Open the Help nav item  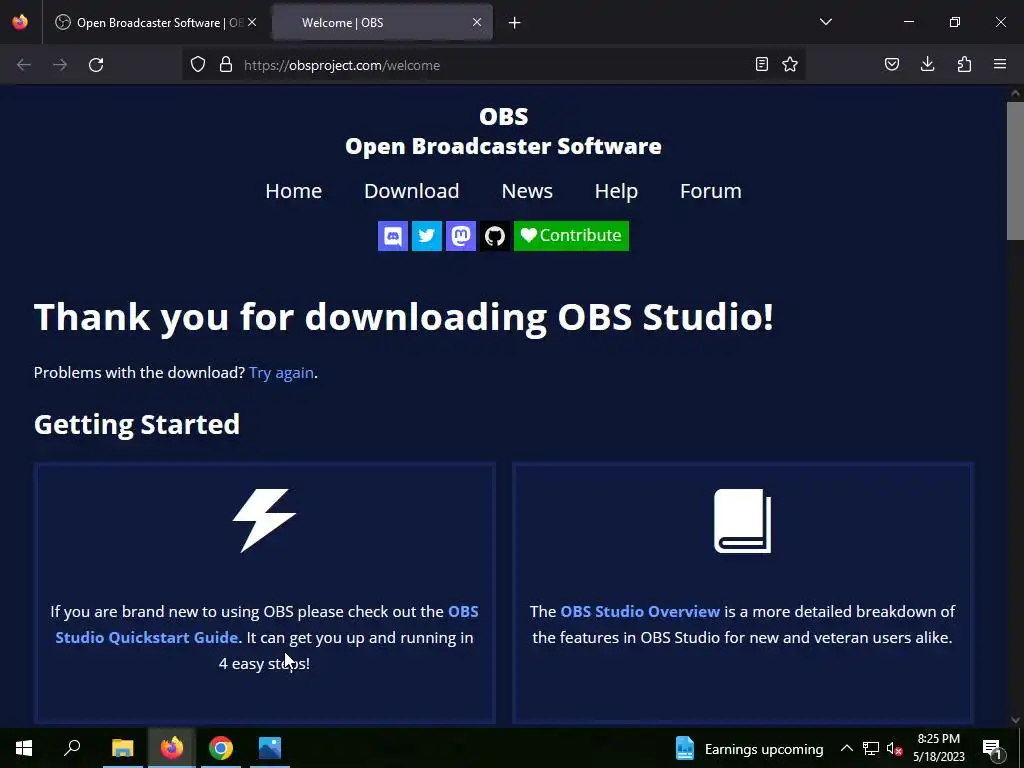click(x=616, y=191)
